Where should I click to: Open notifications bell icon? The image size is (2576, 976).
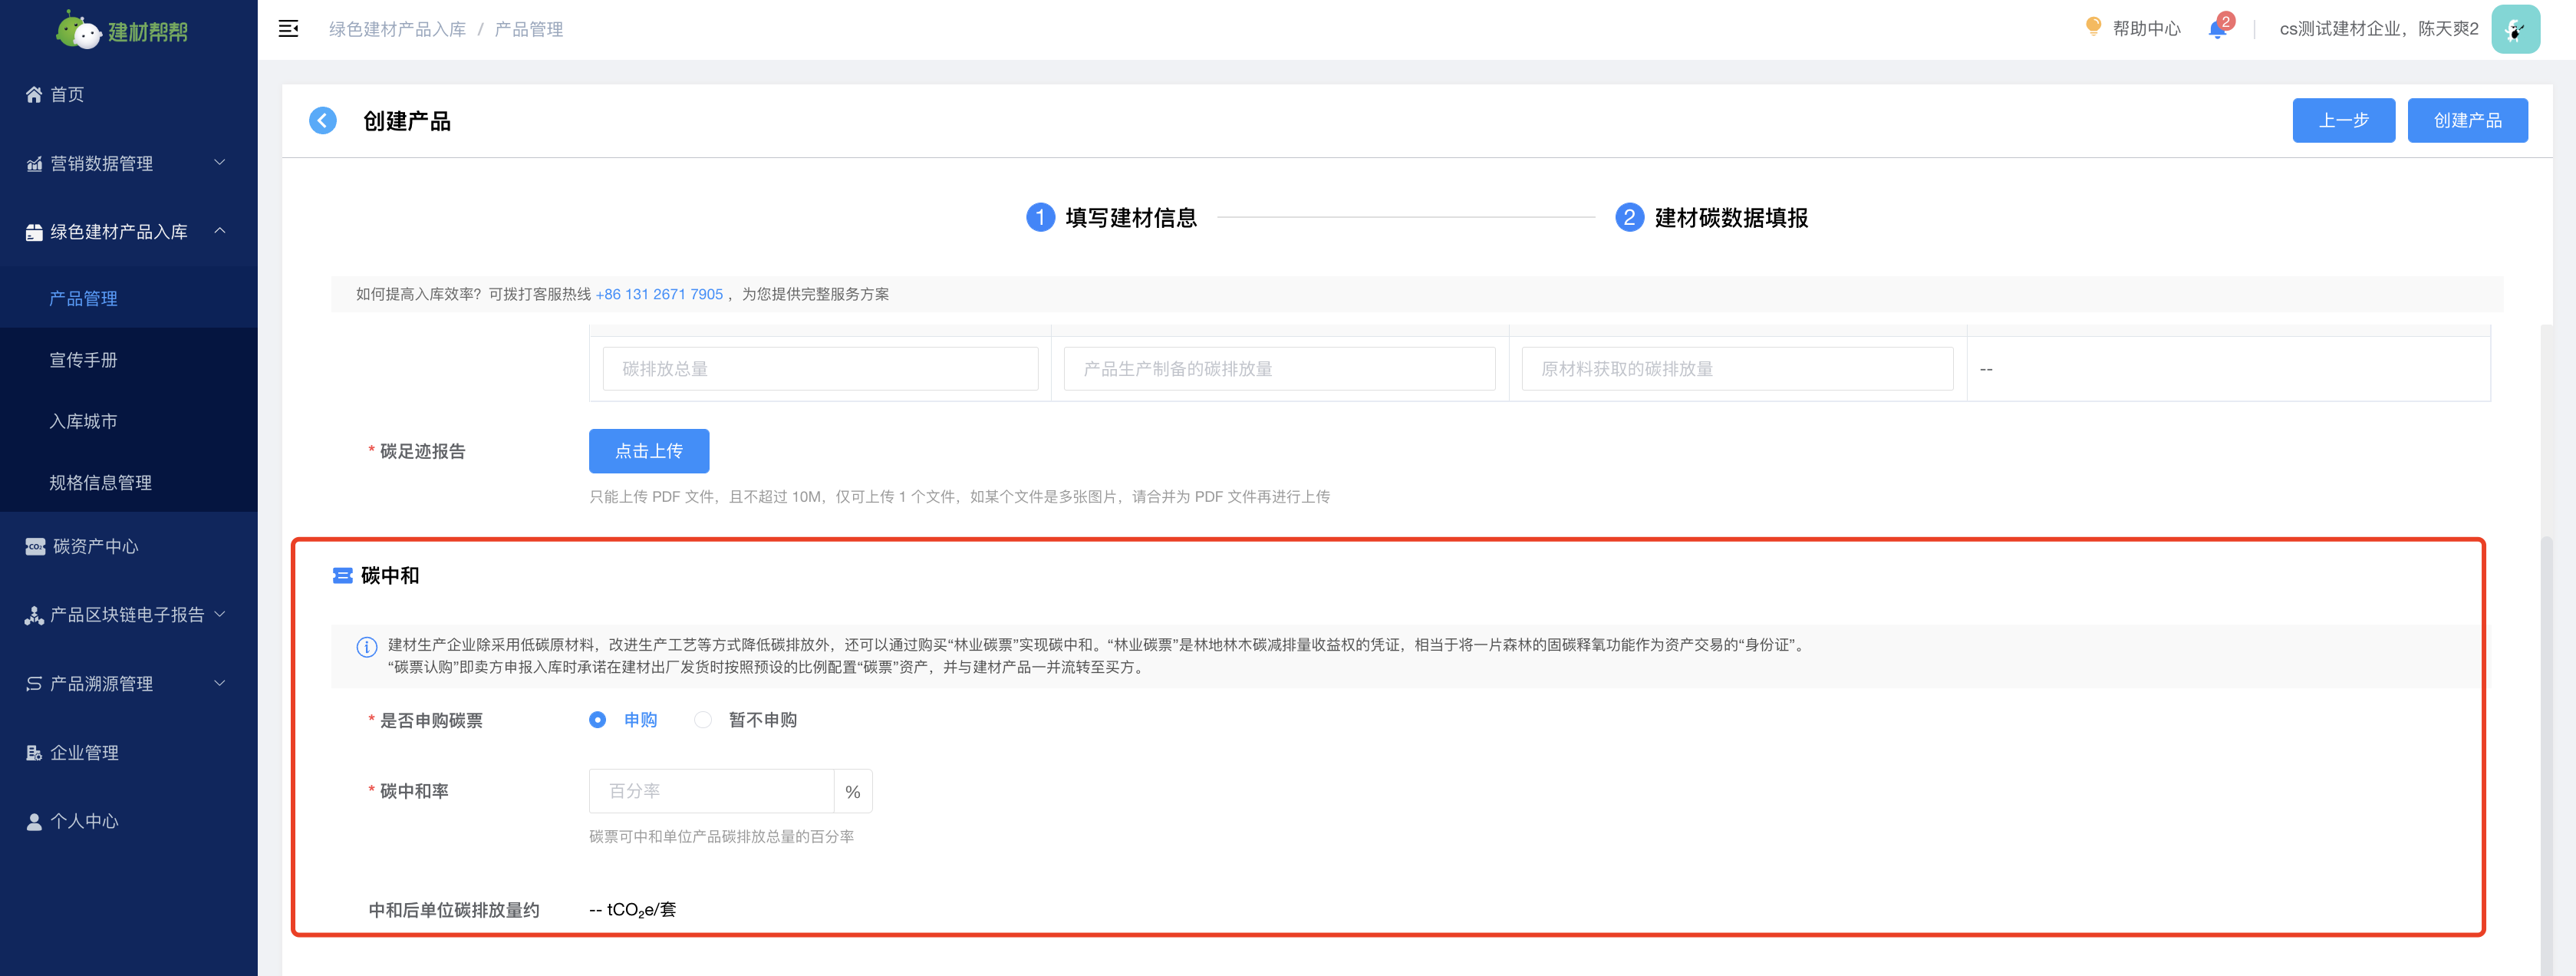(2216, 29)
